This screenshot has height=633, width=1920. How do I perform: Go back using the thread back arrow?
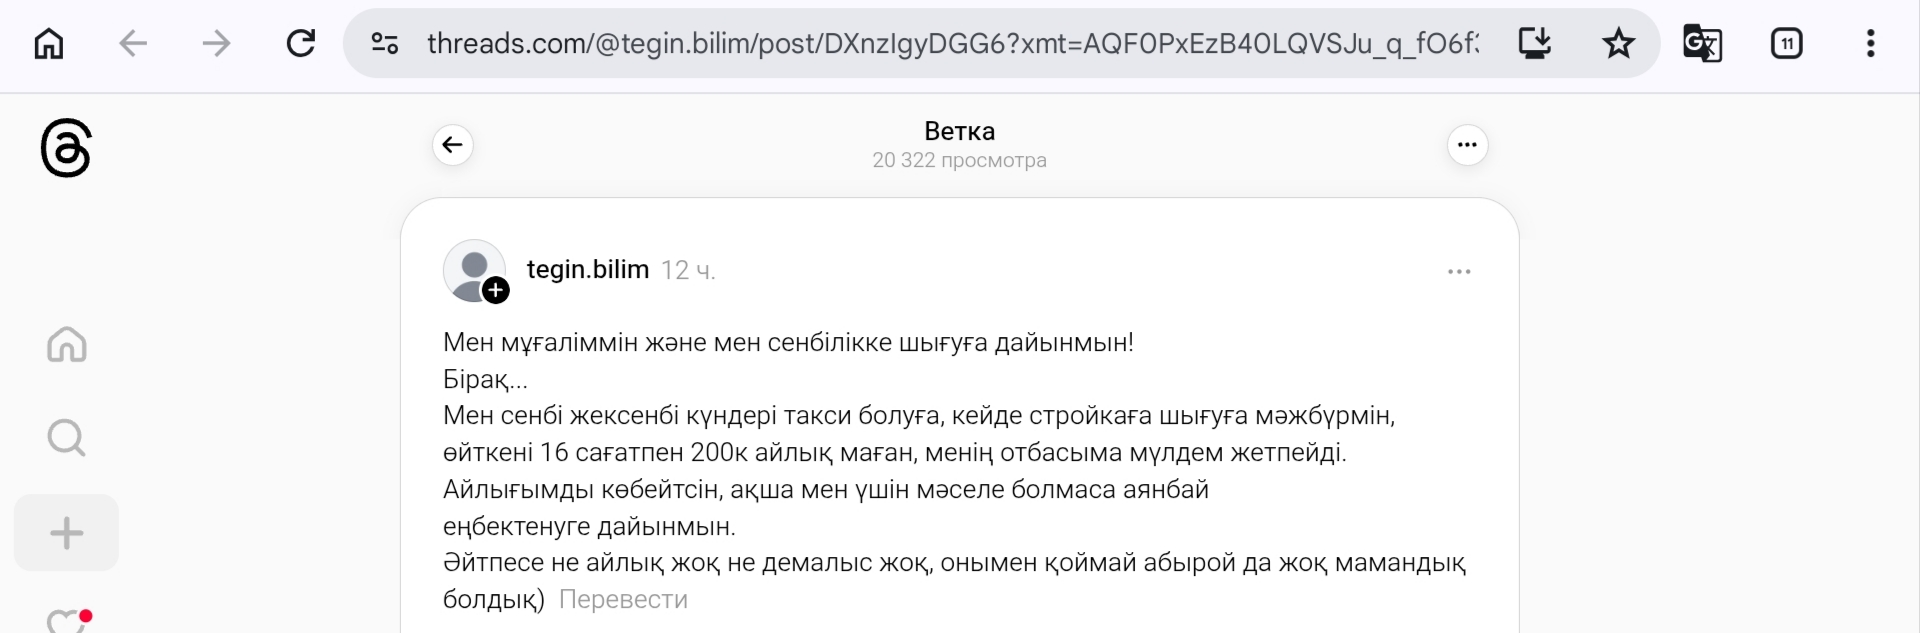pos(453,145)
